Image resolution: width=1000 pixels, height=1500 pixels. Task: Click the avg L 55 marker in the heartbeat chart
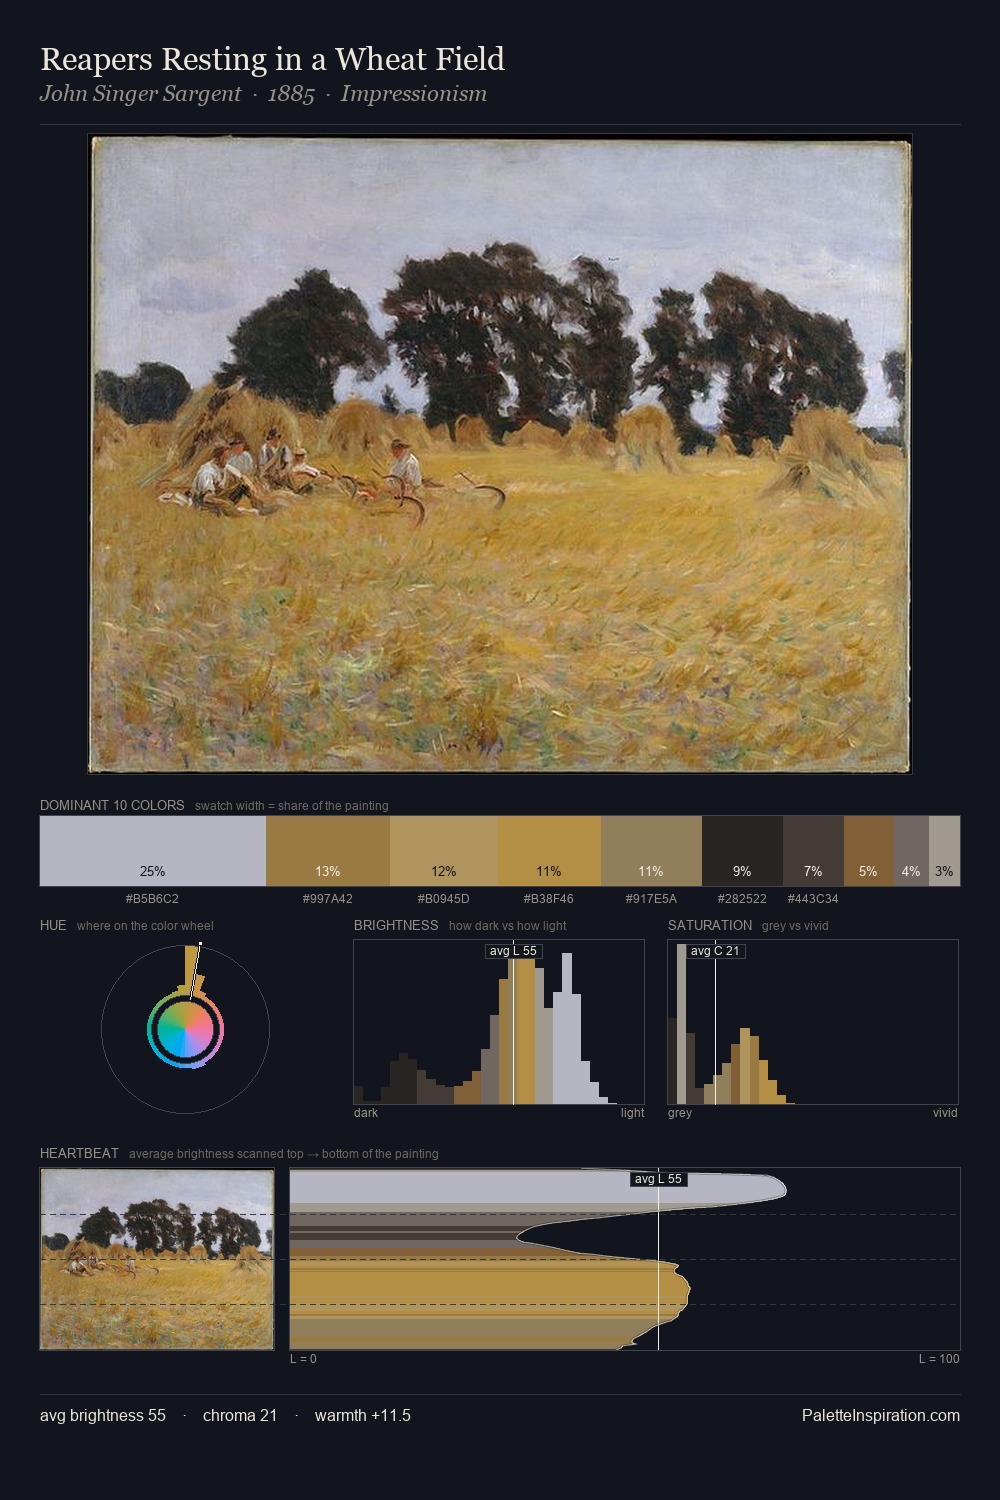tap(658, 1179)
